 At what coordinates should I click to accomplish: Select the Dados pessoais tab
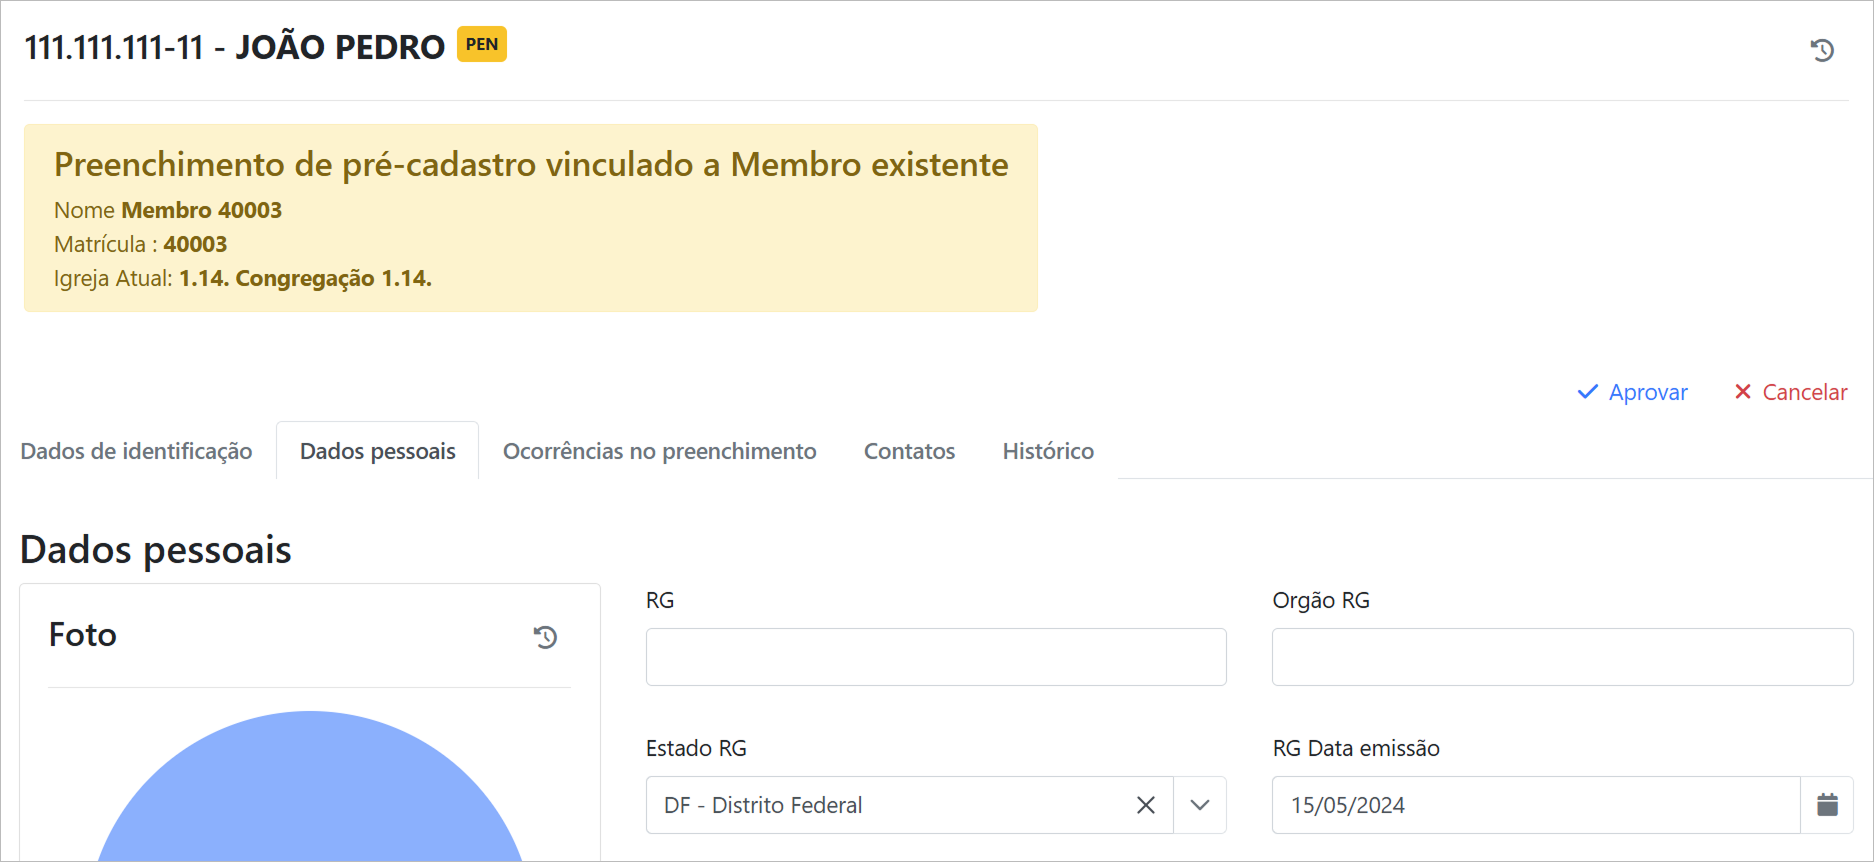[x=378, y=451]
